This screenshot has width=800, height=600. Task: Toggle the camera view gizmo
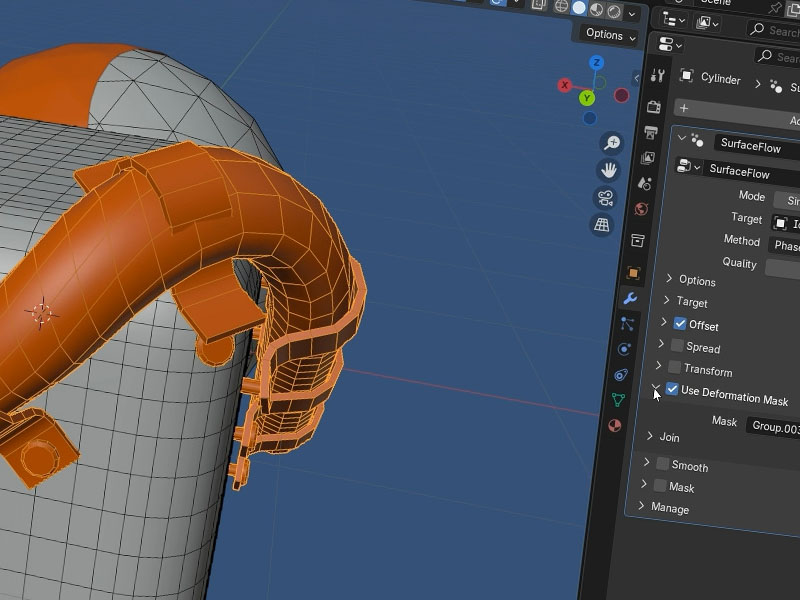pos(606,197)
